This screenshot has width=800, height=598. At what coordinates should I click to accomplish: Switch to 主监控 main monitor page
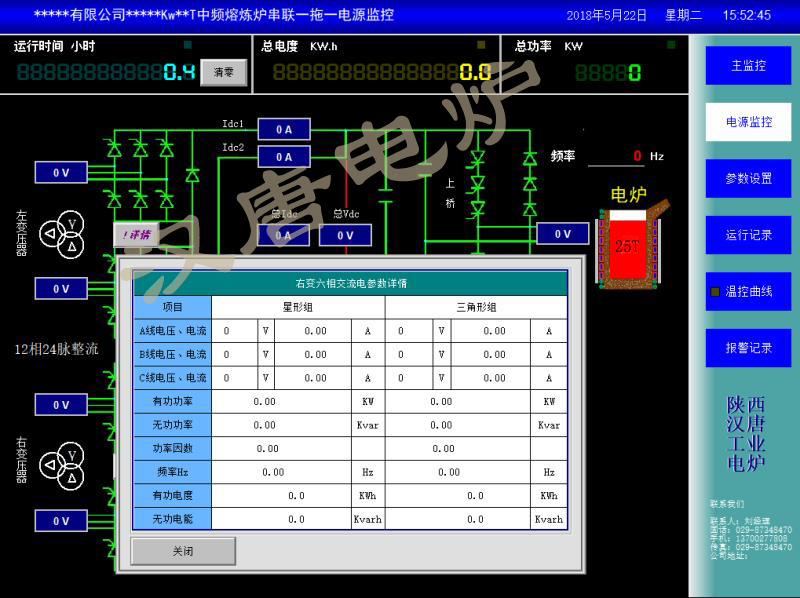[749, 65]
